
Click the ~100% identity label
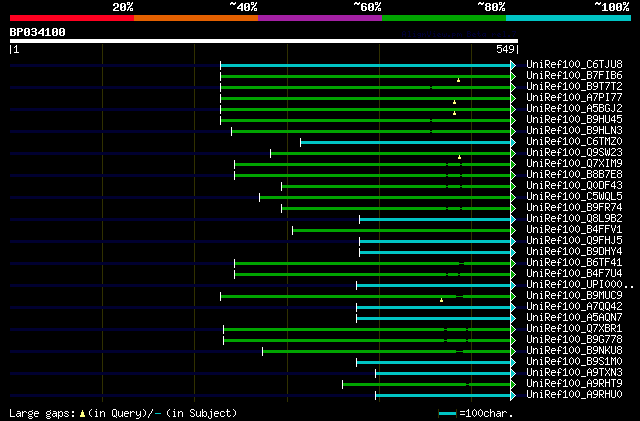(612, 7)
